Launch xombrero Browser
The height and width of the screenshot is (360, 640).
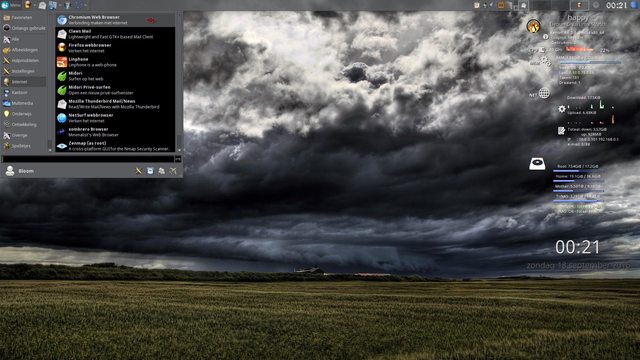pos(116,132)
